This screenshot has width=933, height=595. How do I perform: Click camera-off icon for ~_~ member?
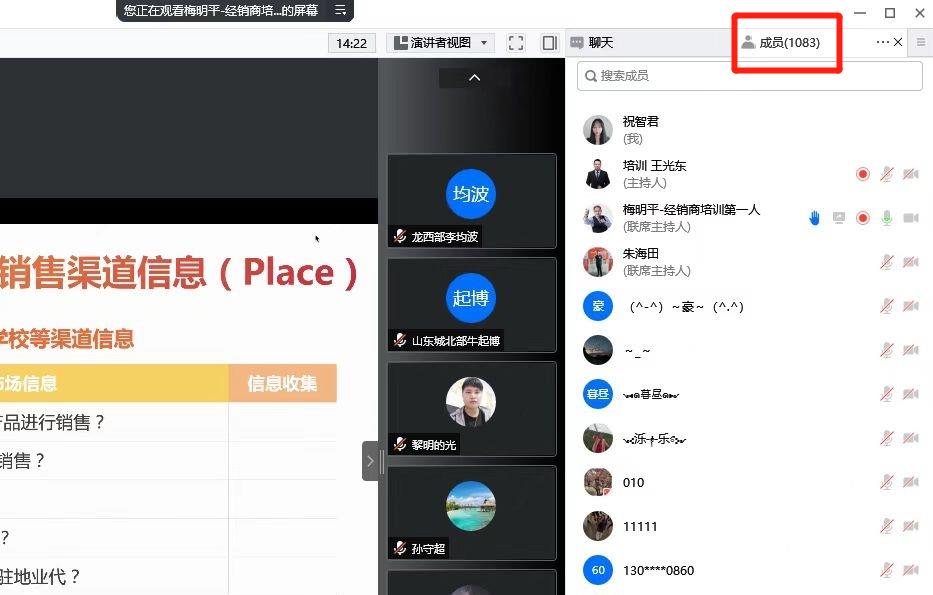[x=910, y=350]
